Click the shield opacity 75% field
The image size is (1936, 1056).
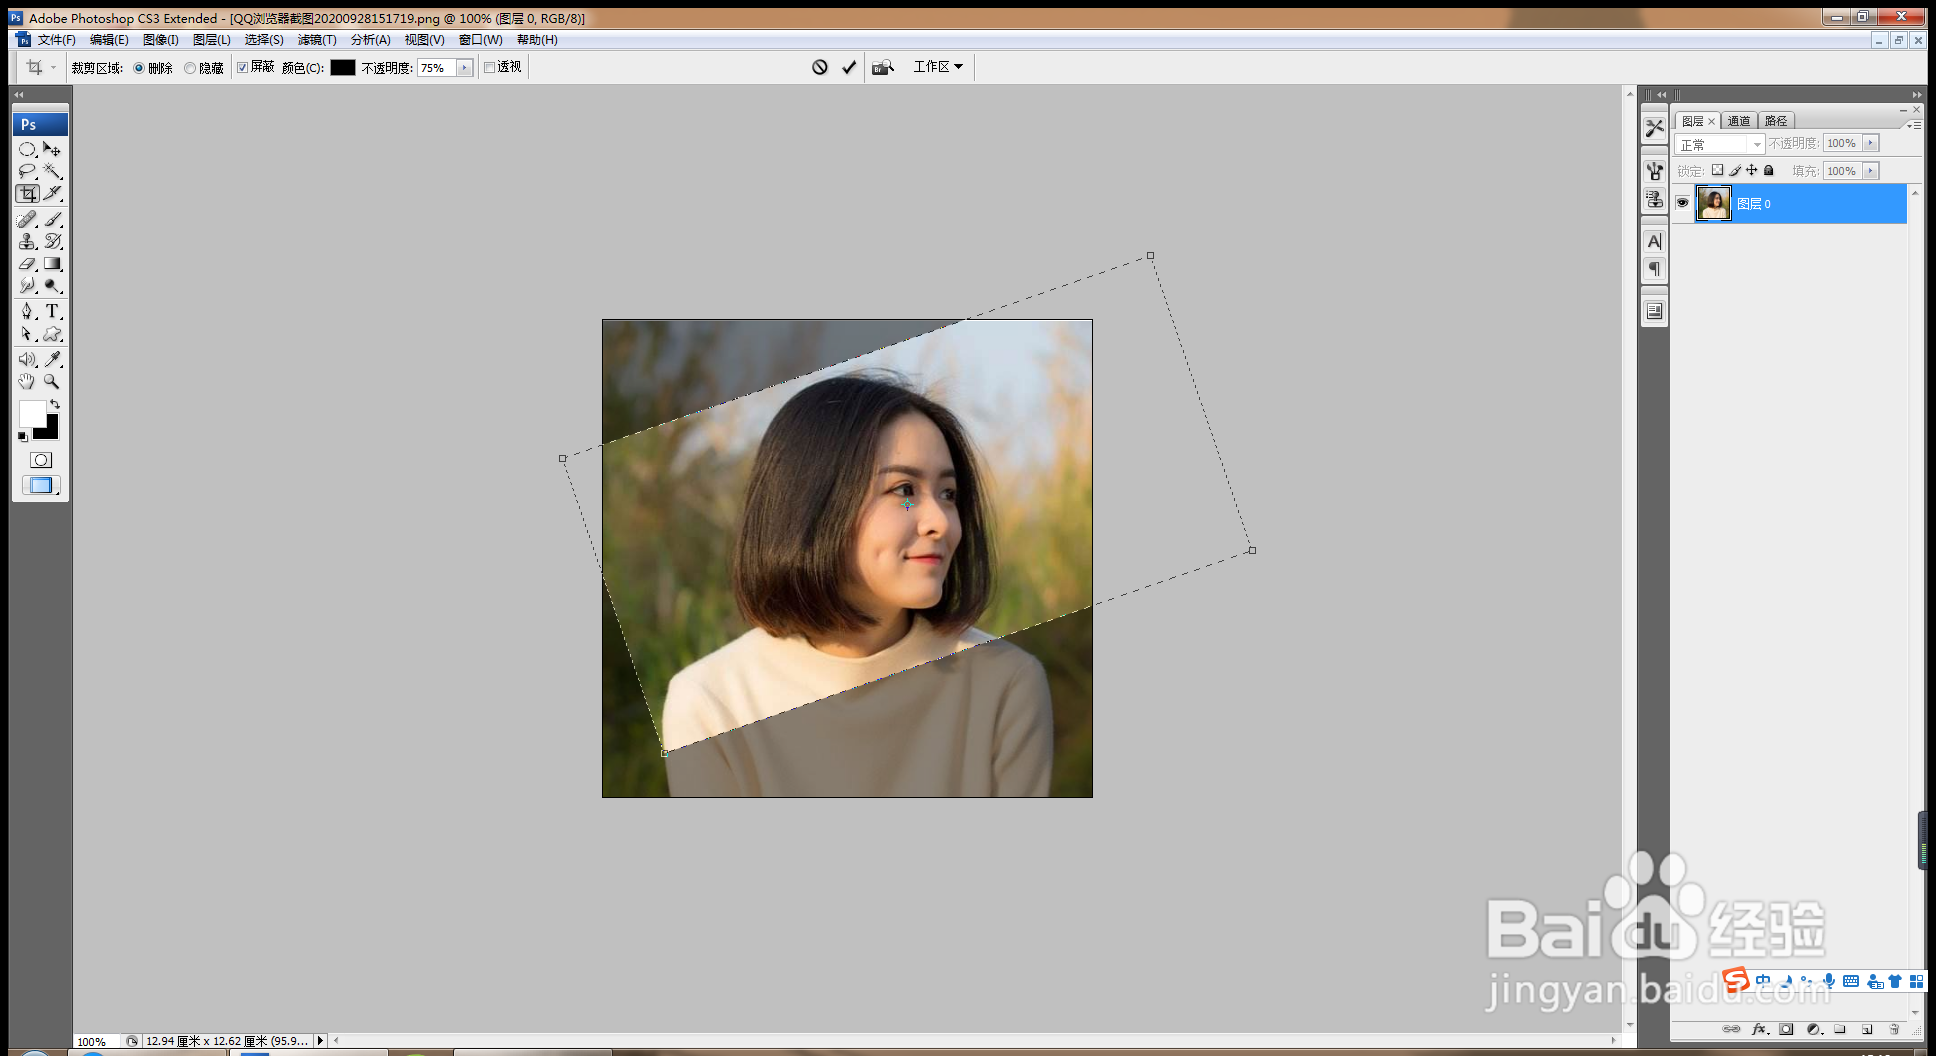coord(437,68)
